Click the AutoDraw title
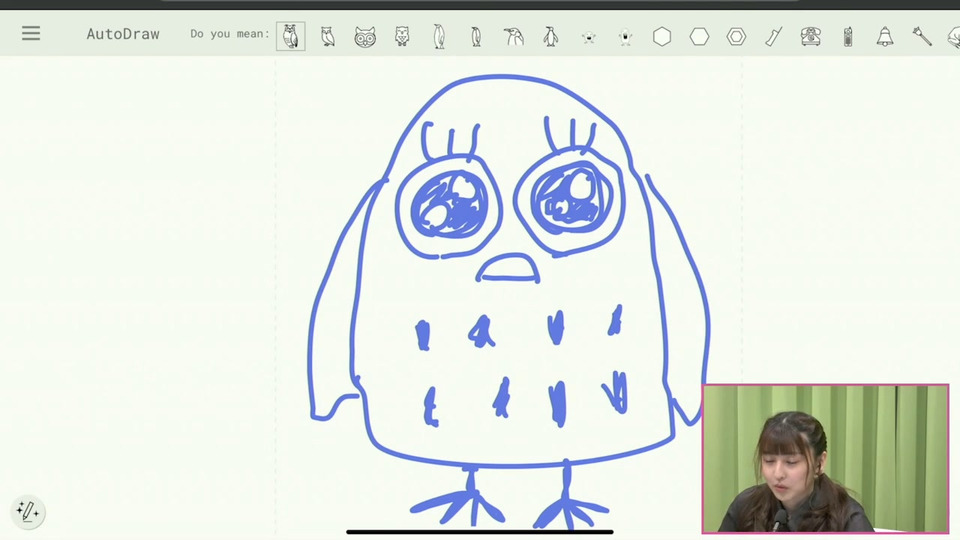This screenshot has height=540, width=960. tap(122, 34)
